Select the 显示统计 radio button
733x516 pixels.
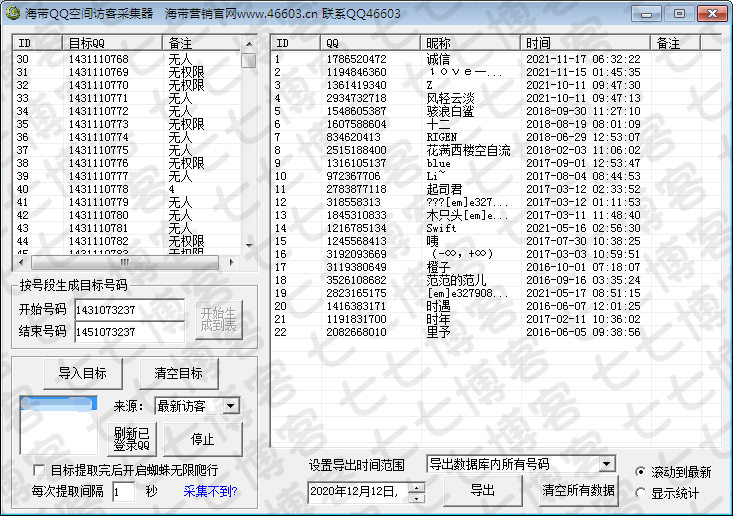click(640, 493)
